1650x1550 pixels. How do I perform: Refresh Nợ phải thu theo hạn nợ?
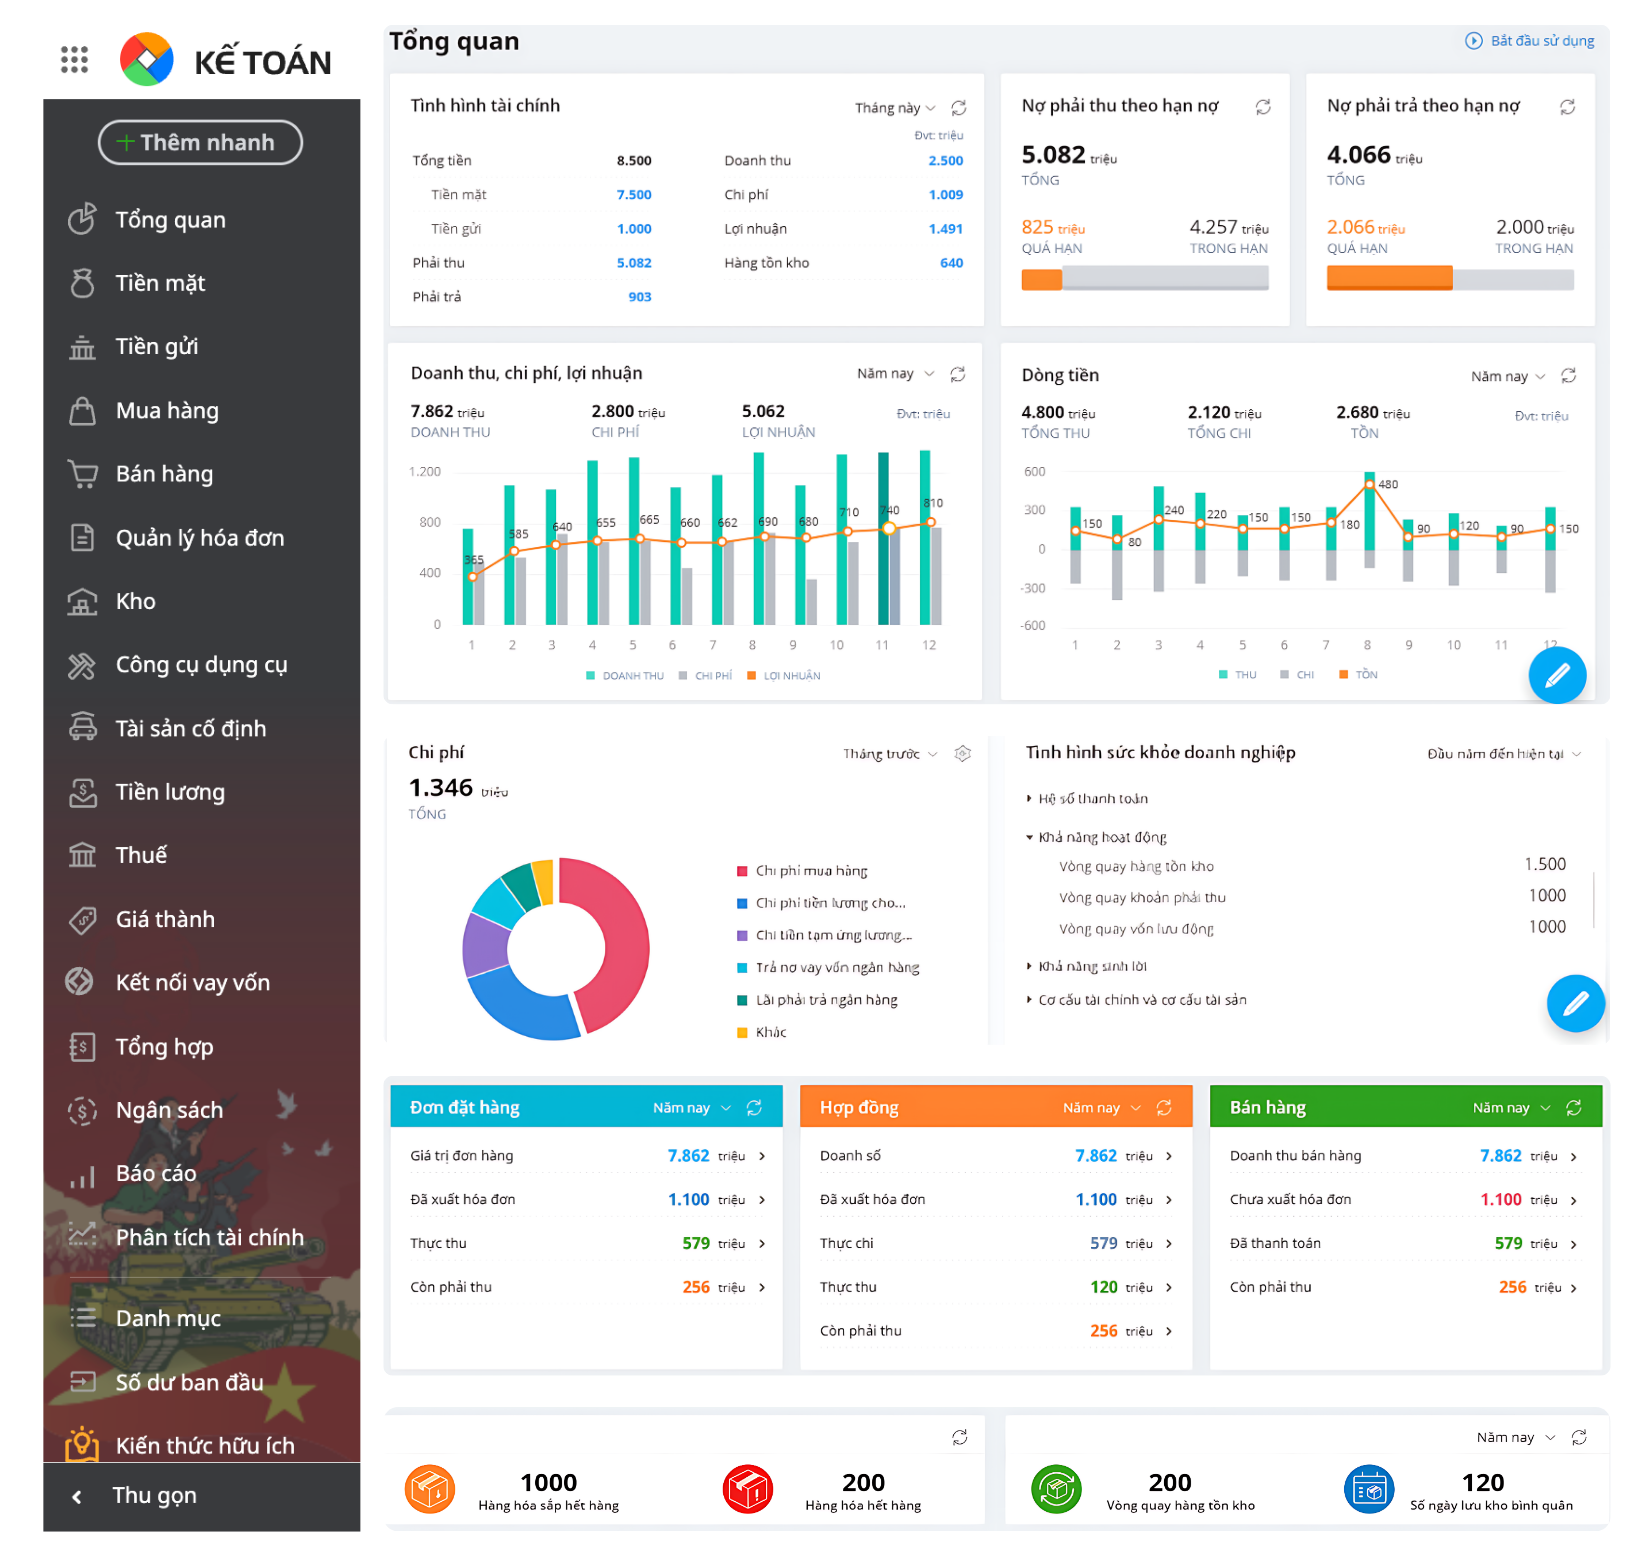click(1263, 107)
